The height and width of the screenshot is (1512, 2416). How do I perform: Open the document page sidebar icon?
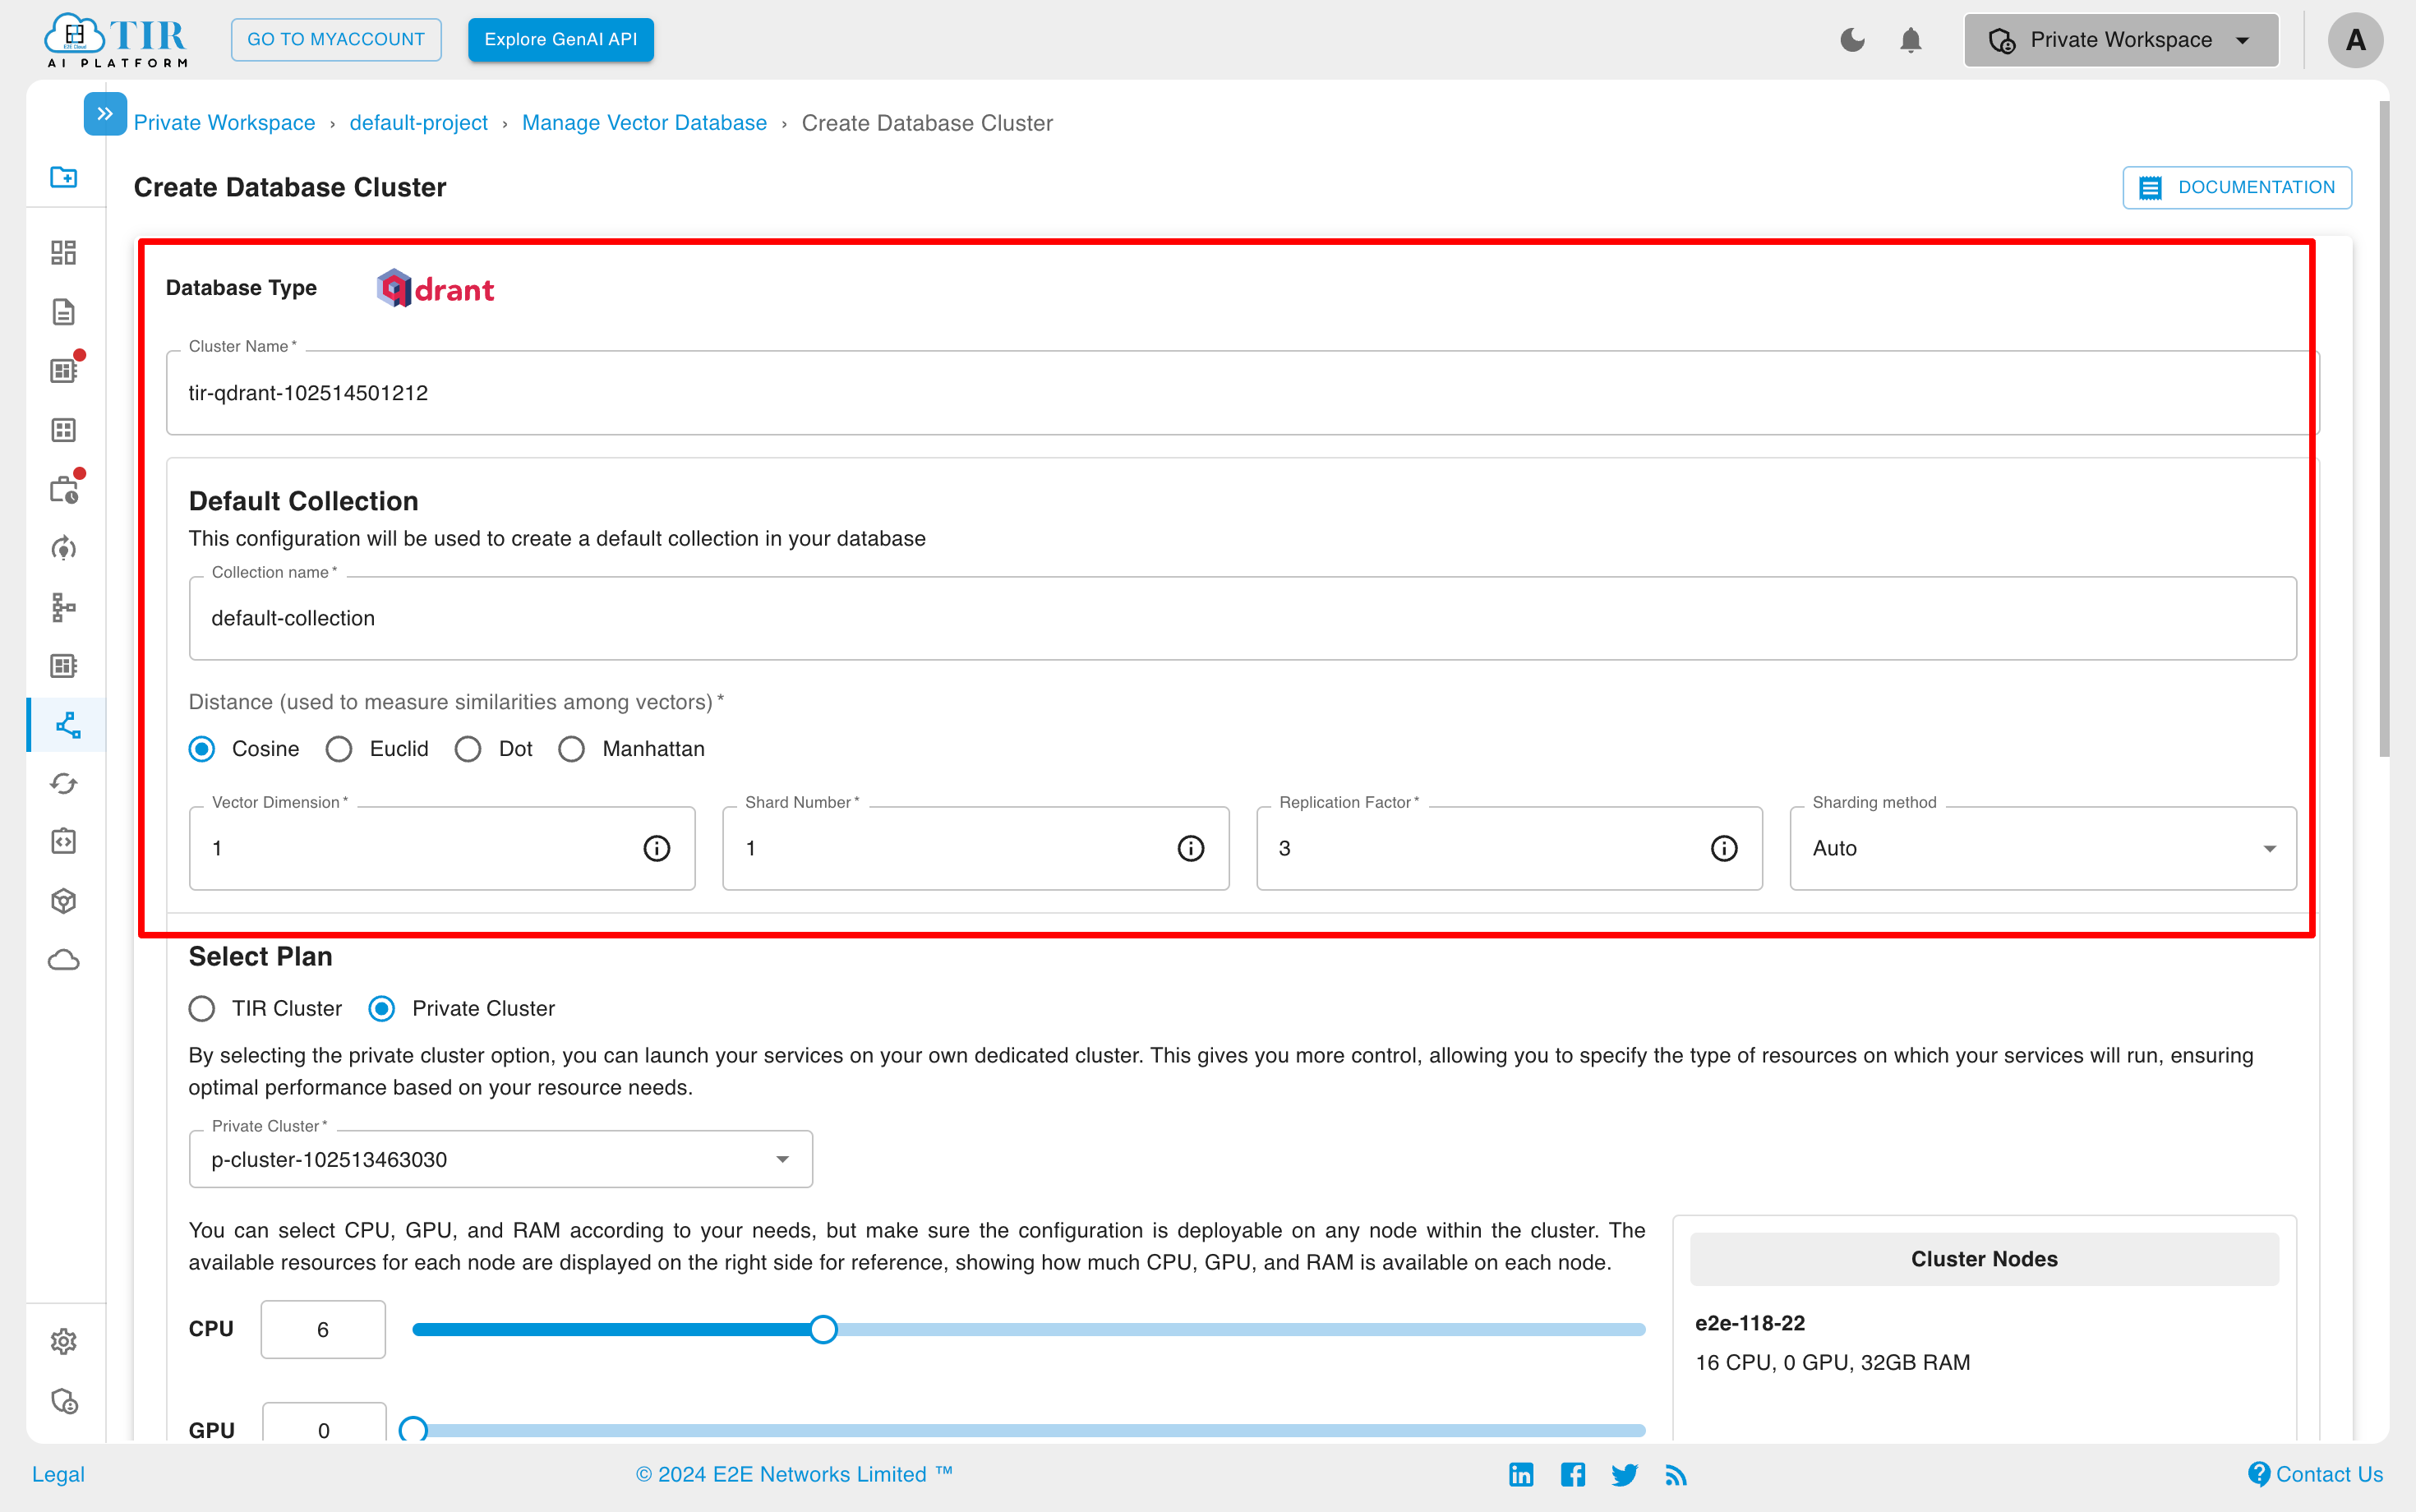pos(64,312)
